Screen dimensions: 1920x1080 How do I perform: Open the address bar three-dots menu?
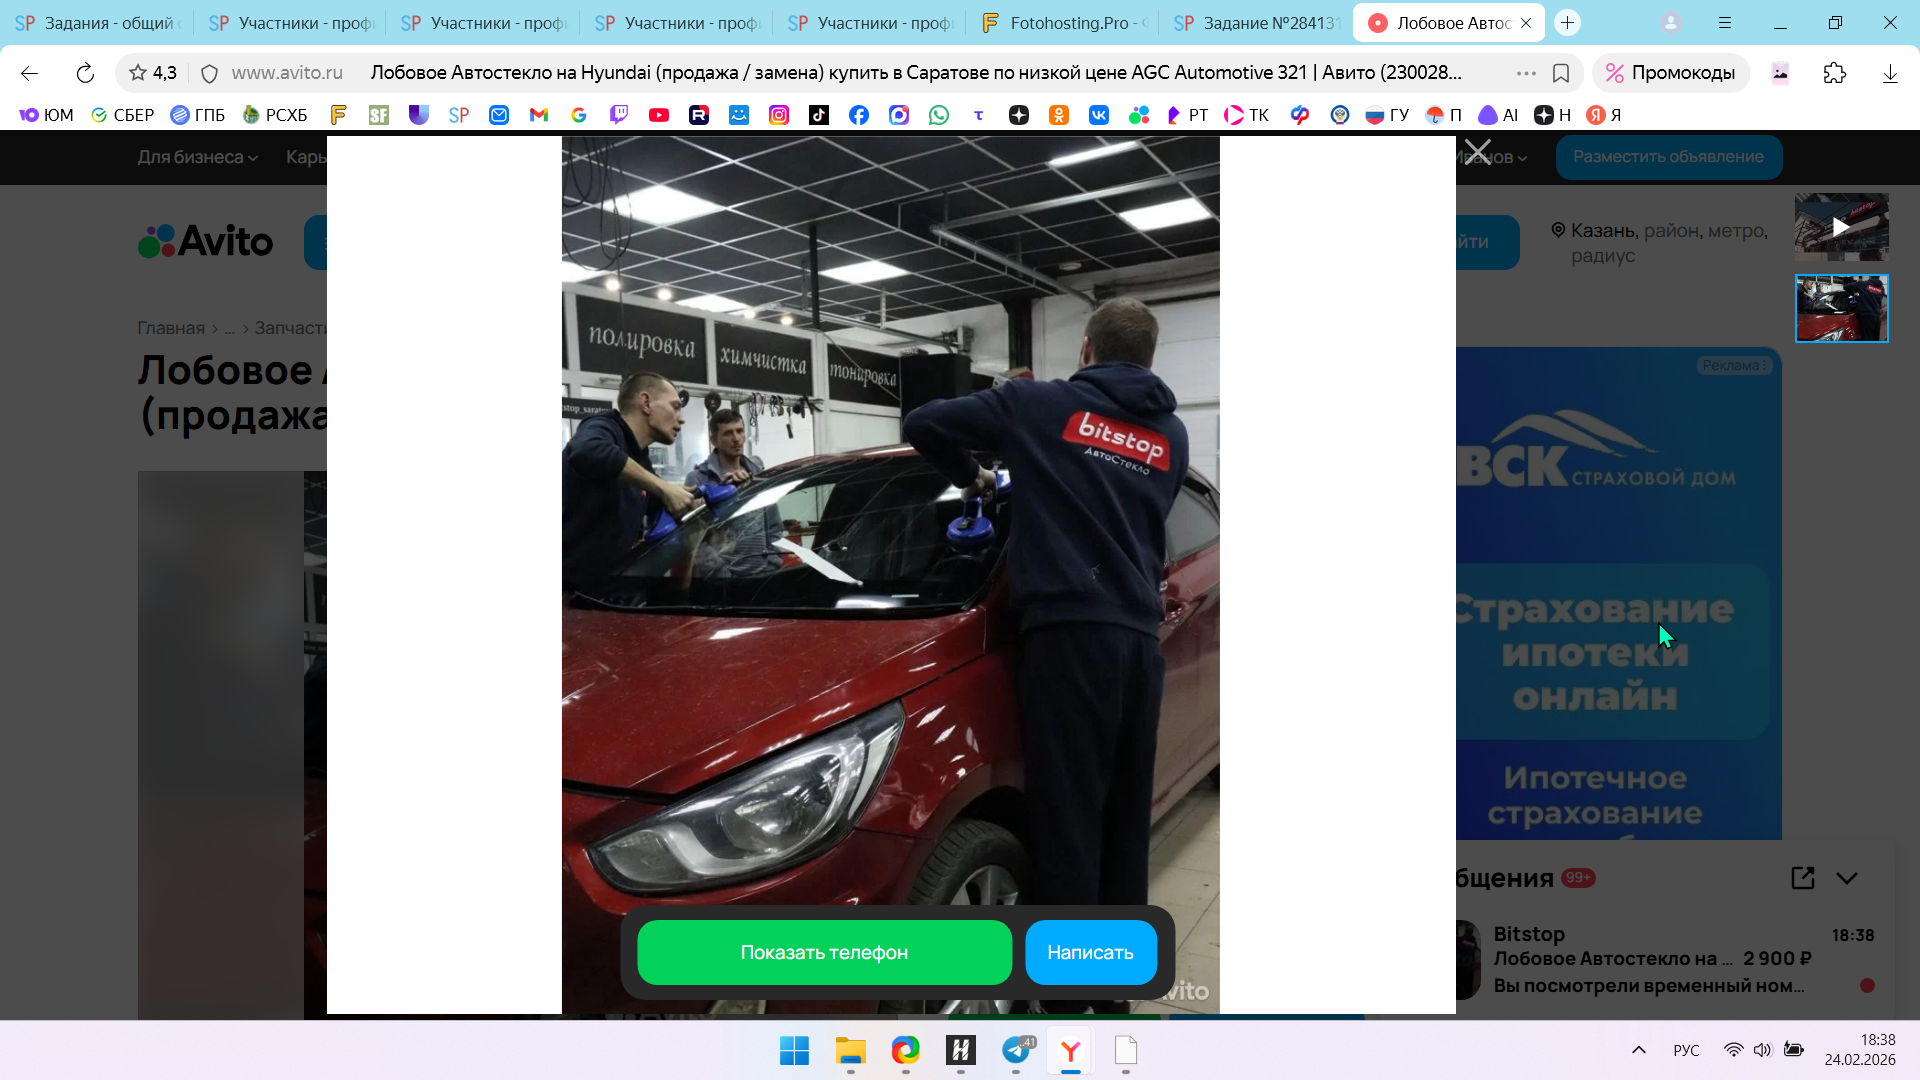tap(1525, 73)
